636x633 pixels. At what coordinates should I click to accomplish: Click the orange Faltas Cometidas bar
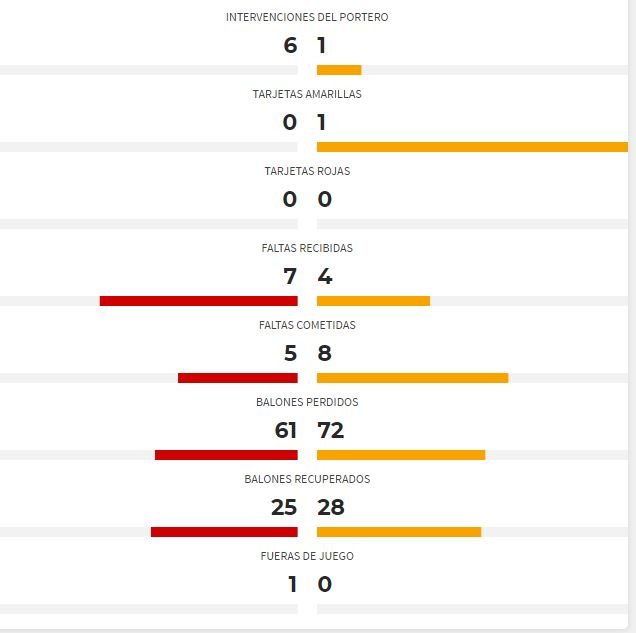click(x=413, y=378)
